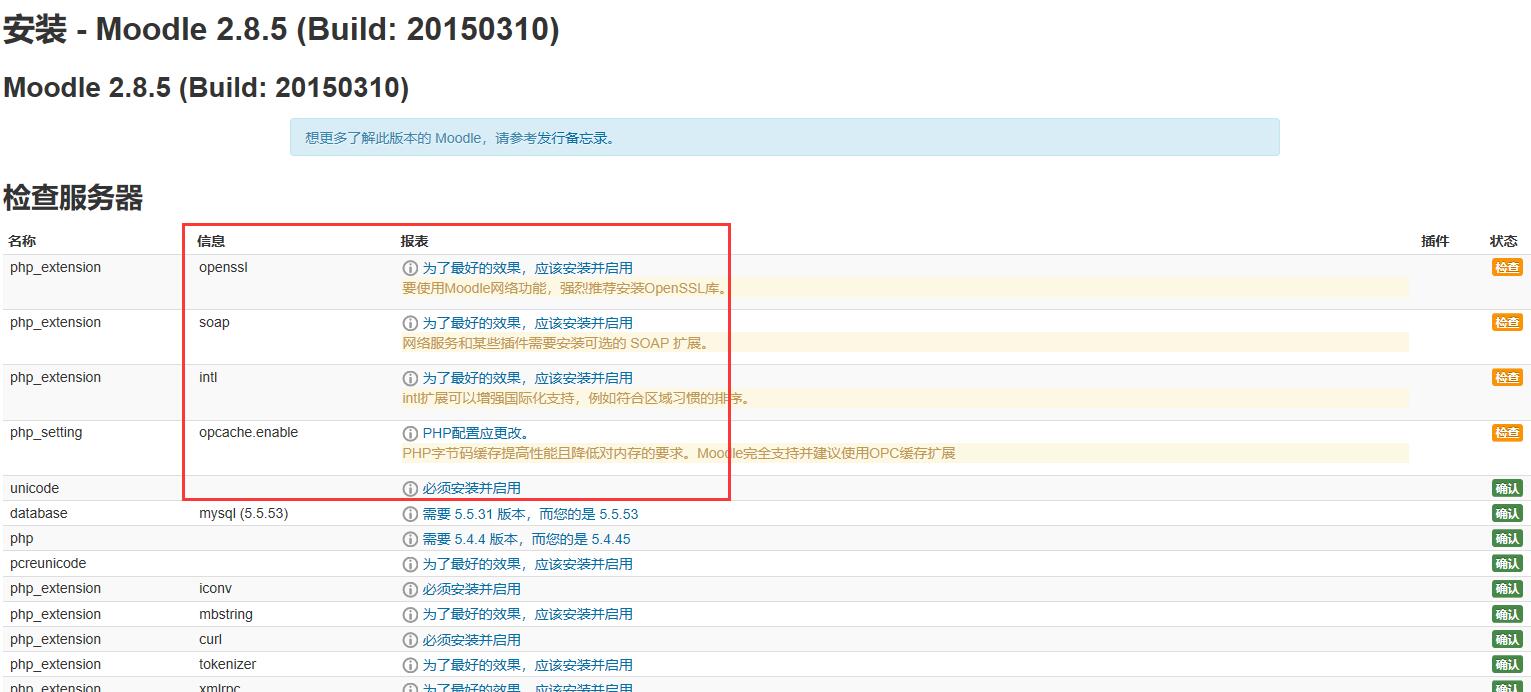Click the info icon in the pcreunicode row
1531x692 pixels.
point(410,564)
